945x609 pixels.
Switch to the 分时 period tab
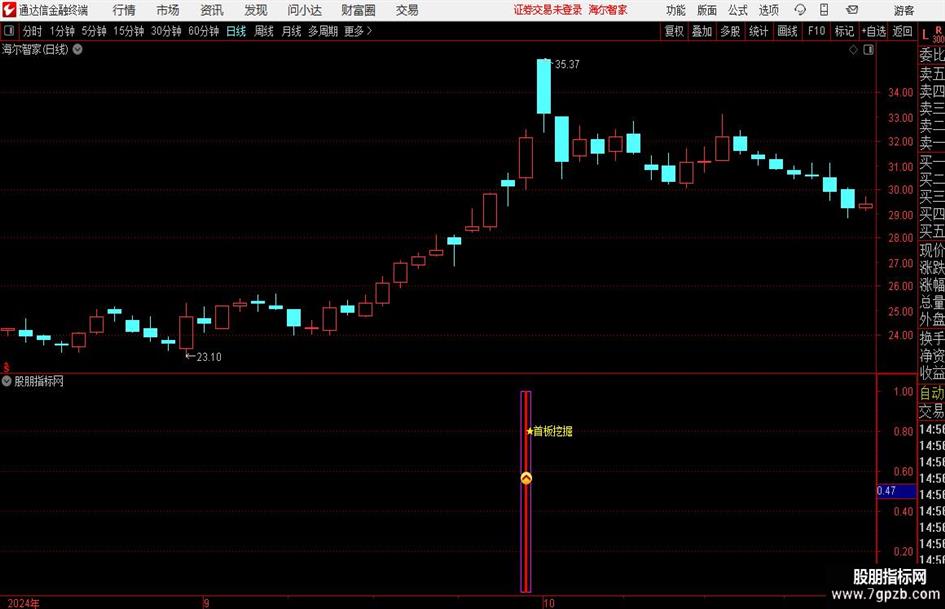point(33,31)
